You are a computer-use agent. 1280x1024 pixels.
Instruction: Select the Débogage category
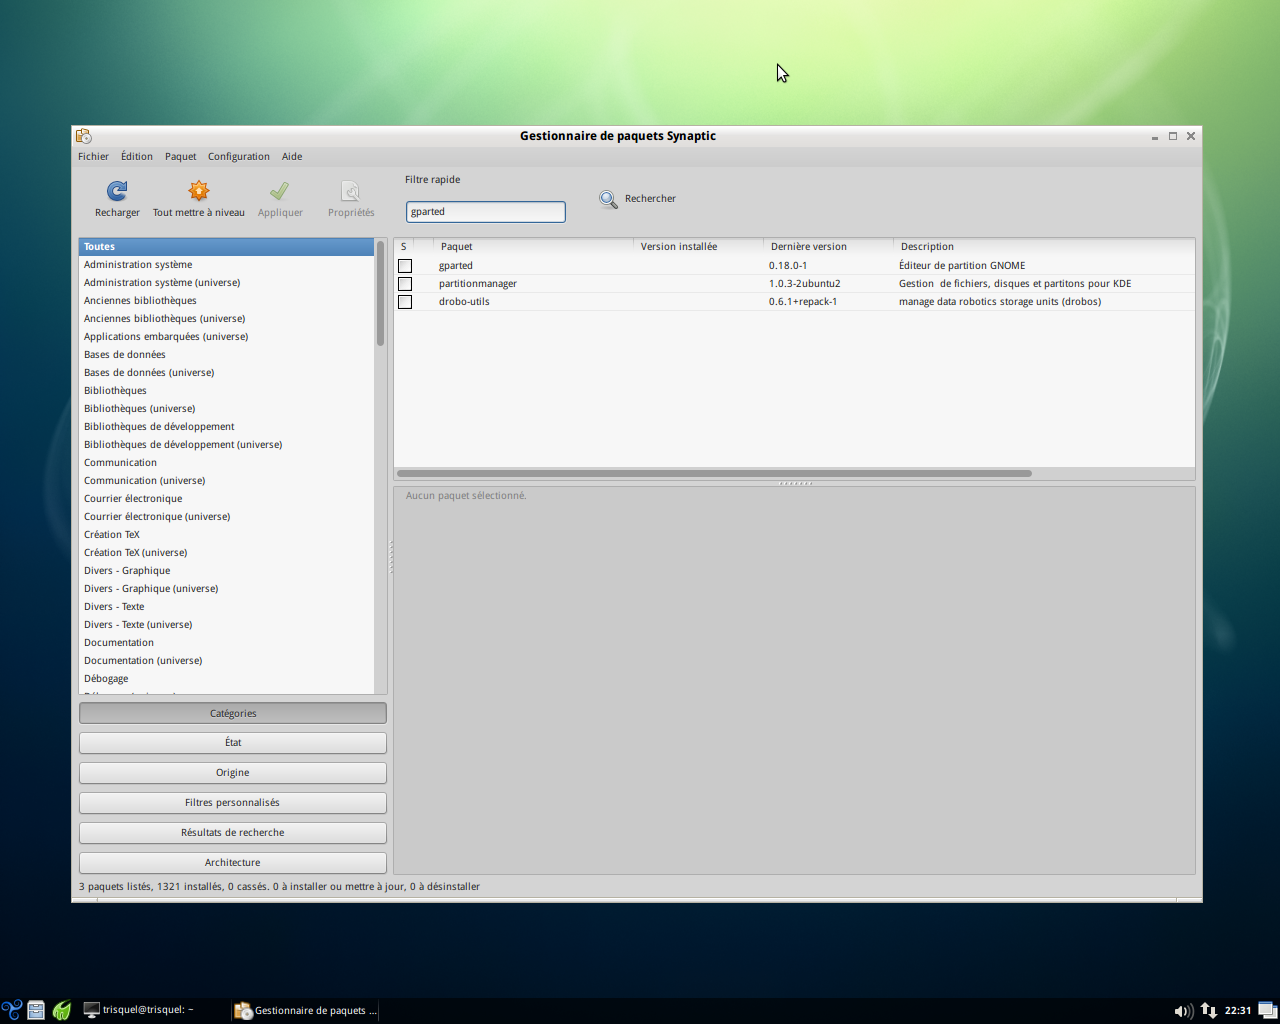(x=226, y=679)
